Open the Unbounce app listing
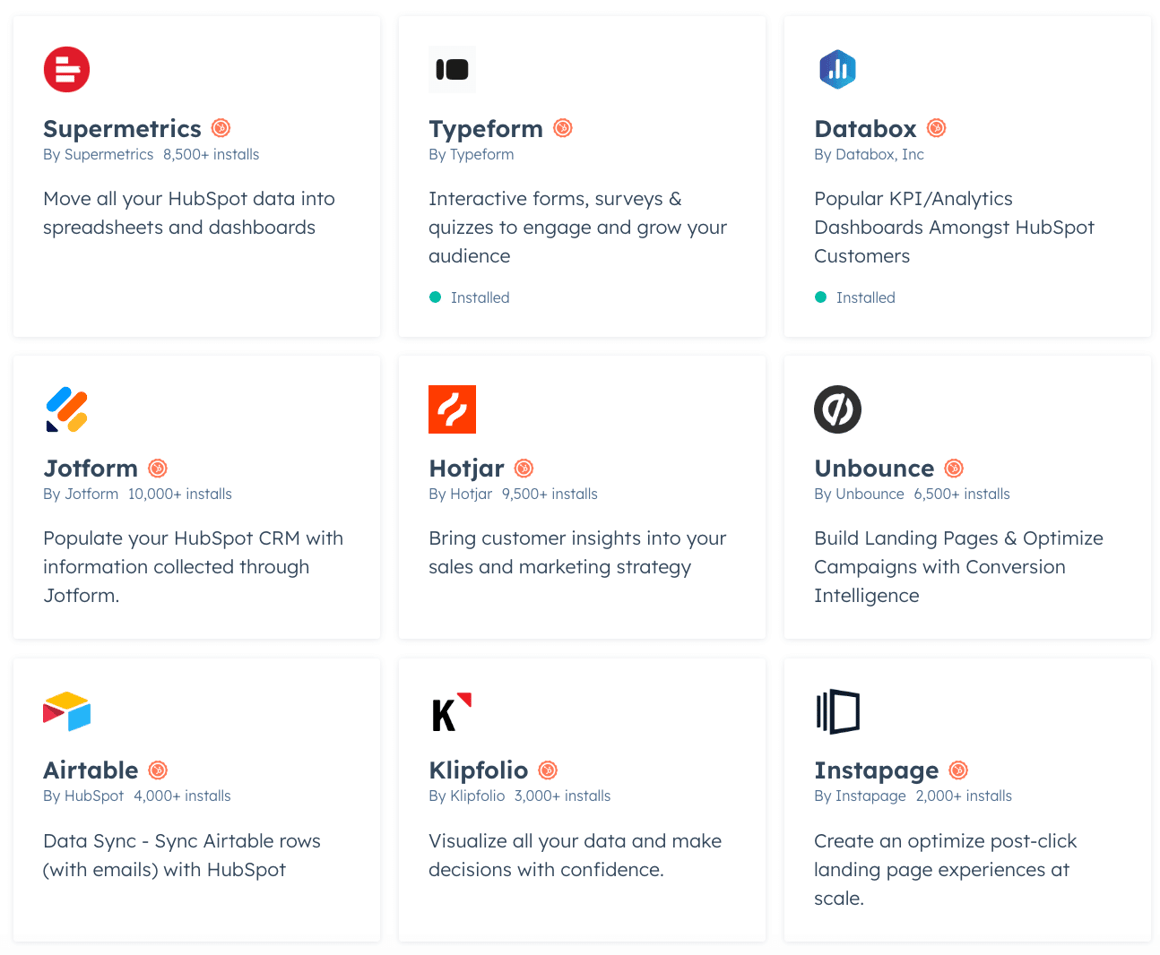 click(874, 468)
